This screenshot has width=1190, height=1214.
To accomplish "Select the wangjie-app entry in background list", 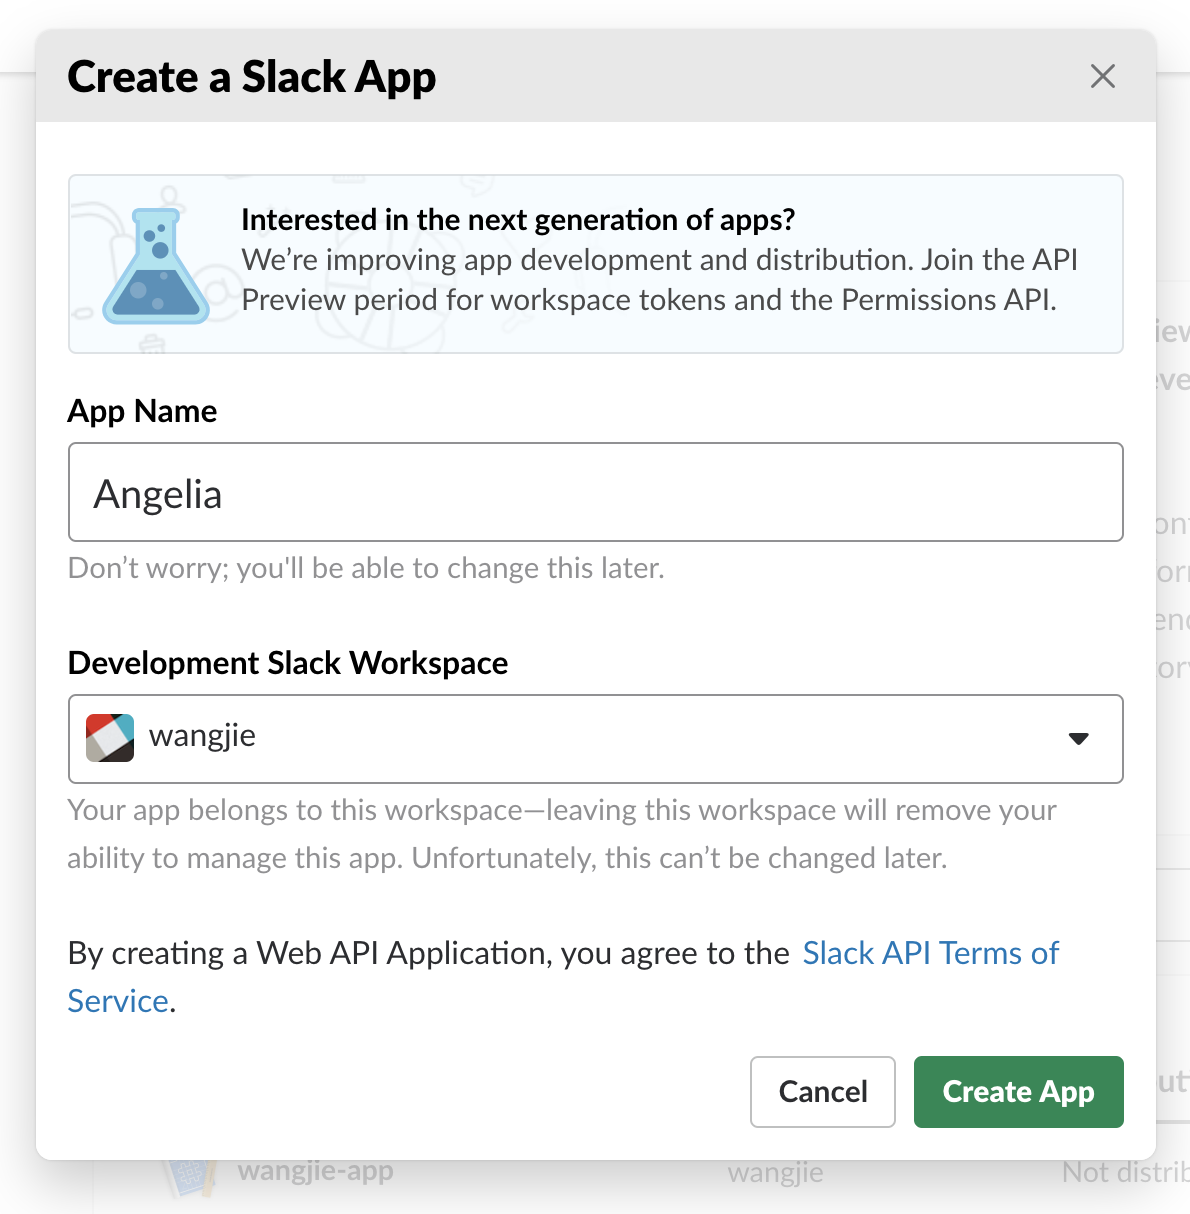I will click(x=315, y=1171).
